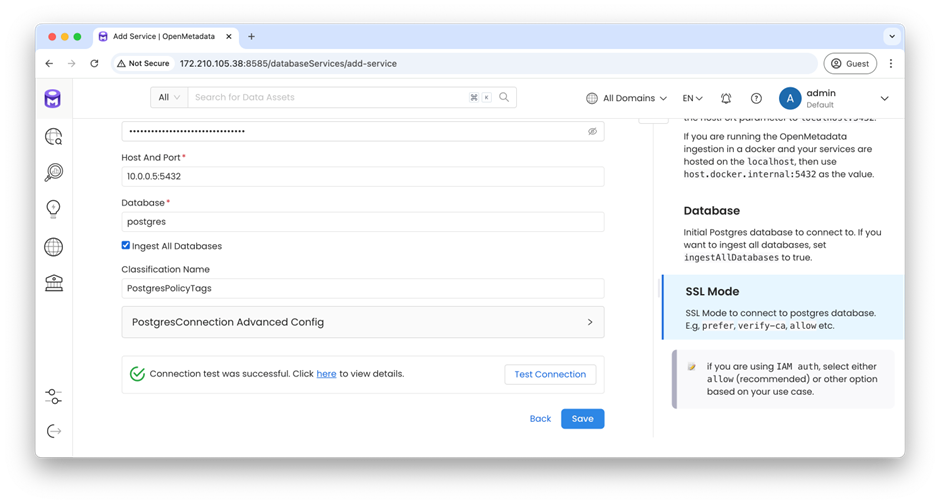Open the Settings sliders icon in the sidebar
This screenshot has width=940, height=504.
click(53, 396)
